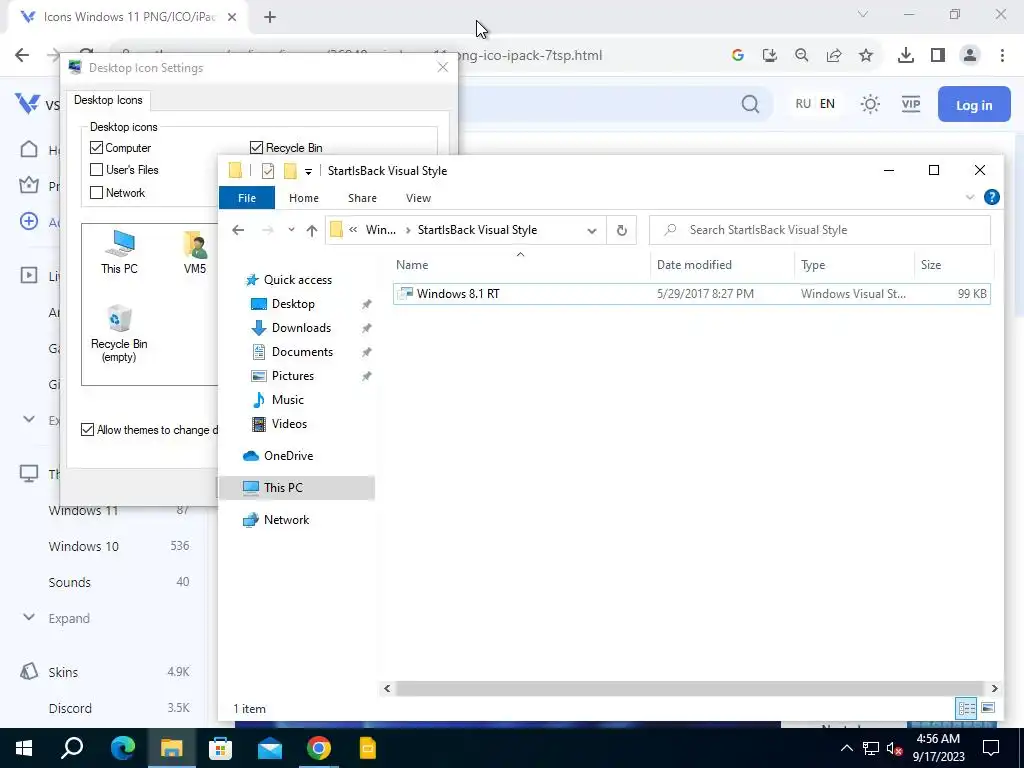Click the horizontal scrollbar right arrow
This screenshot has height=768, width=1024.
994,688
